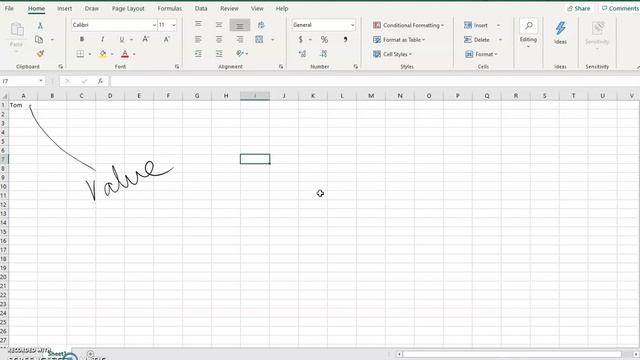Increase font size with larger A
Image resolution: width=640 pixels, height=360 pixels.
pos(146,39)
